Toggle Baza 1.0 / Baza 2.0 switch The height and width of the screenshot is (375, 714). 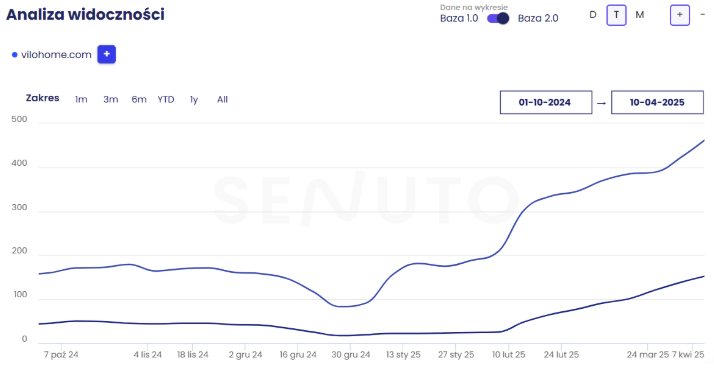(498, 19)
